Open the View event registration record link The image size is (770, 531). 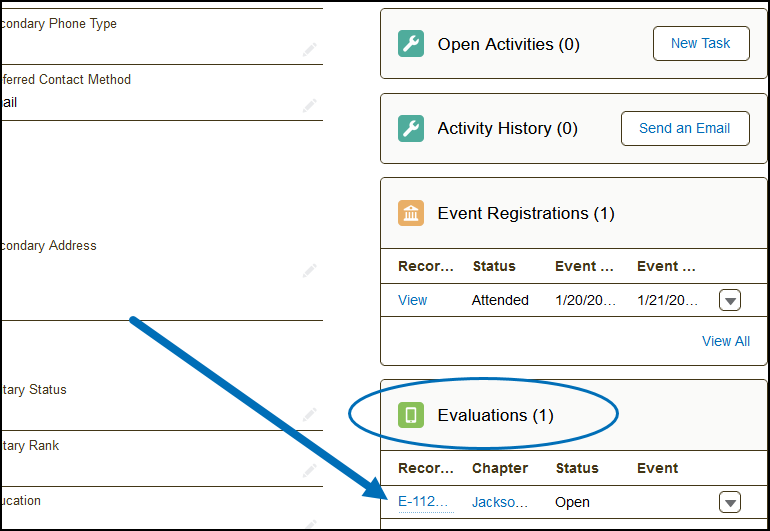(412, 300)
